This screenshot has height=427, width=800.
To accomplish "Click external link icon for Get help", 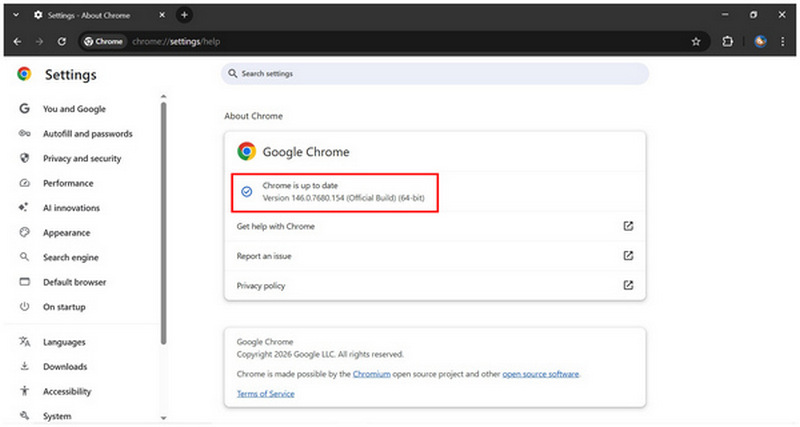I will click(628, 226).
